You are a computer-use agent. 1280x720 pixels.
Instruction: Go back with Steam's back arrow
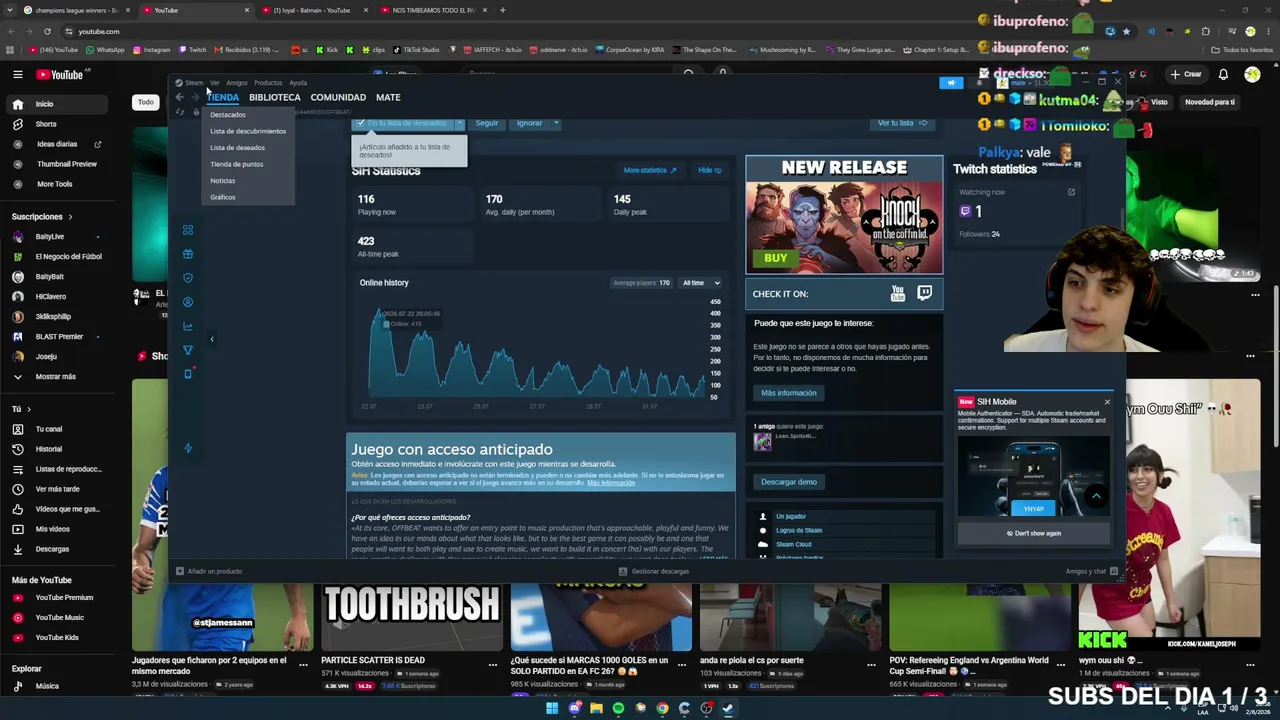point(179,97)
